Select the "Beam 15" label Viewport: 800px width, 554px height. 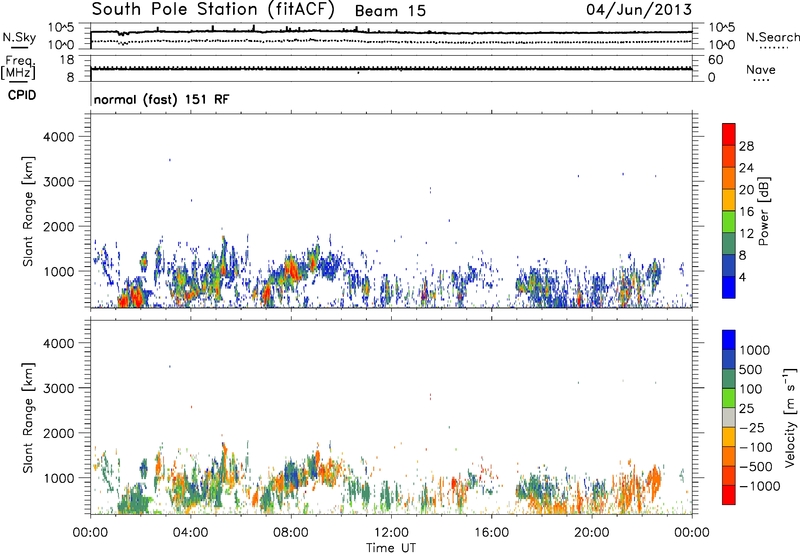(390, 11)
